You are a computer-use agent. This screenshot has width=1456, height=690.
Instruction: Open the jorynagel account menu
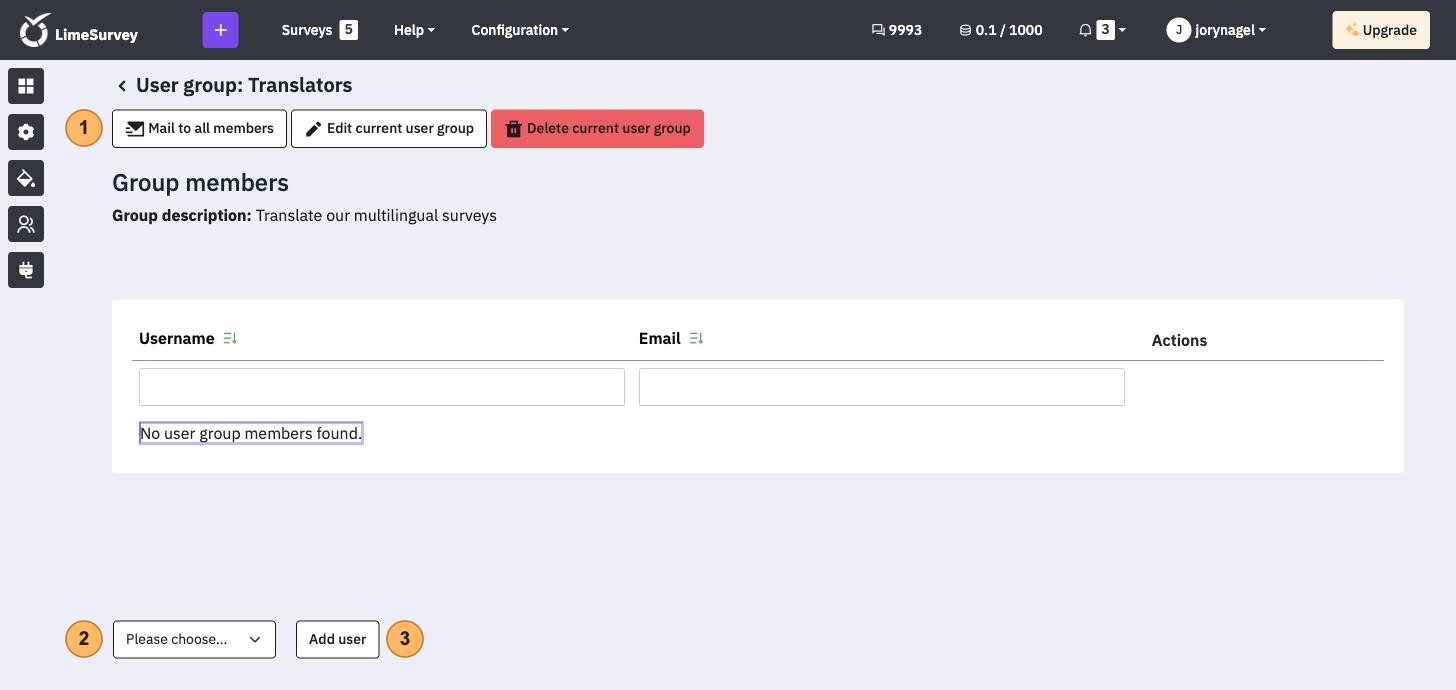point(1216,30)
